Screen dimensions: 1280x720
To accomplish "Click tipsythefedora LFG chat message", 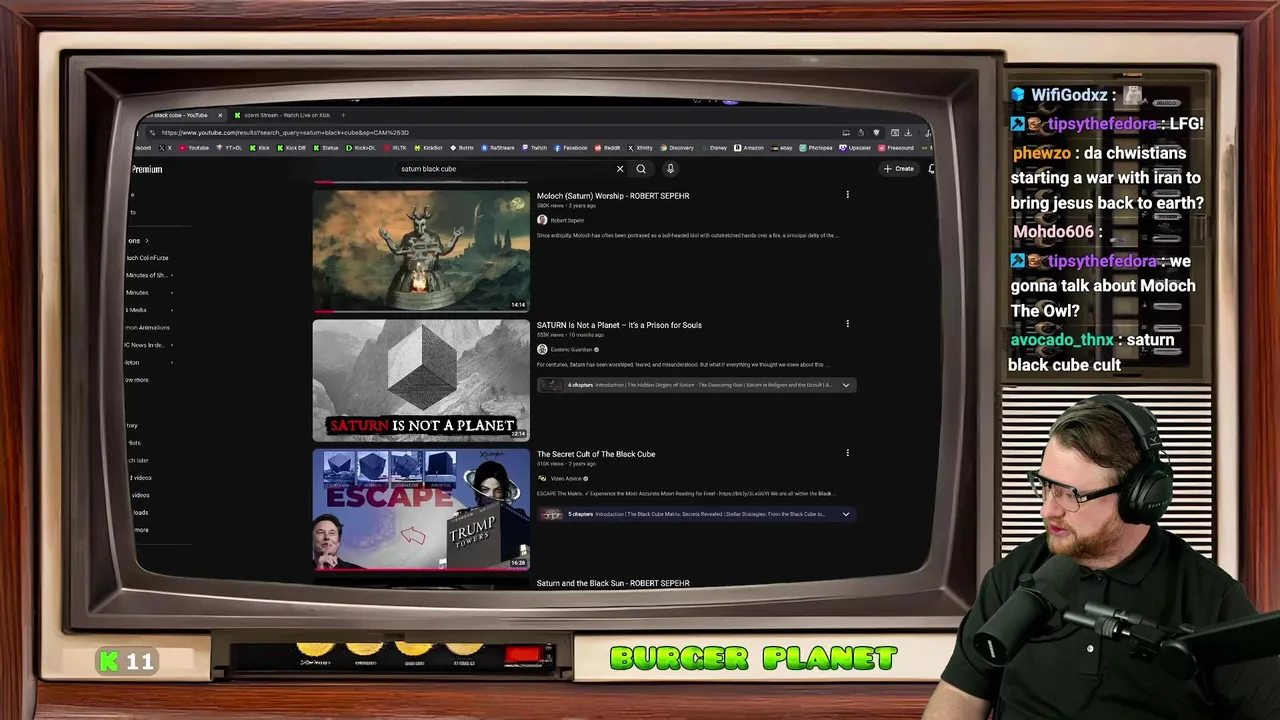I will [x=1106, y=124].
